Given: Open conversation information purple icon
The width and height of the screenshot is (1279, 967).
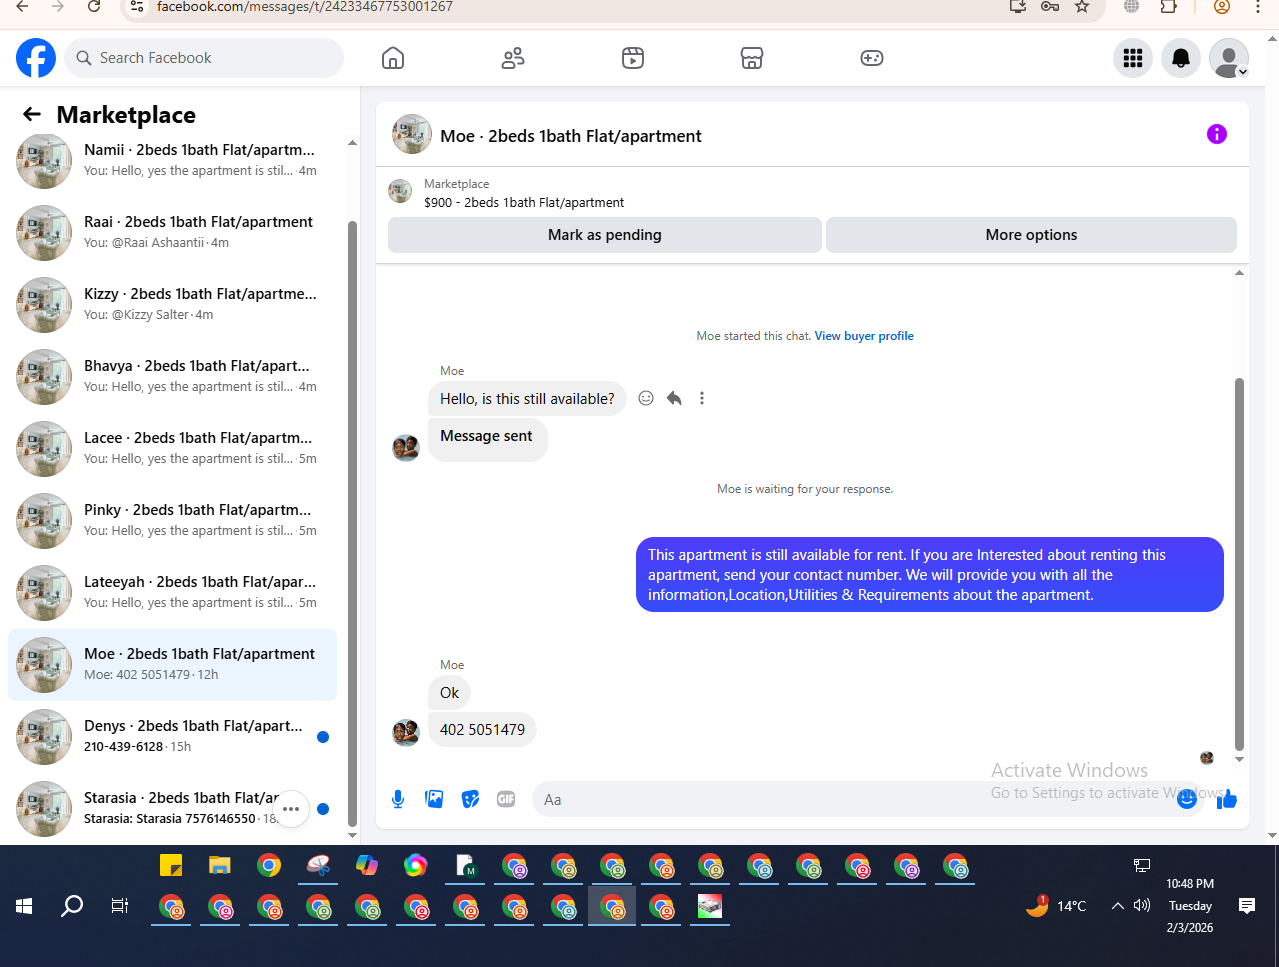Looking at the screenshot, I should click(x=1217, y=134).
